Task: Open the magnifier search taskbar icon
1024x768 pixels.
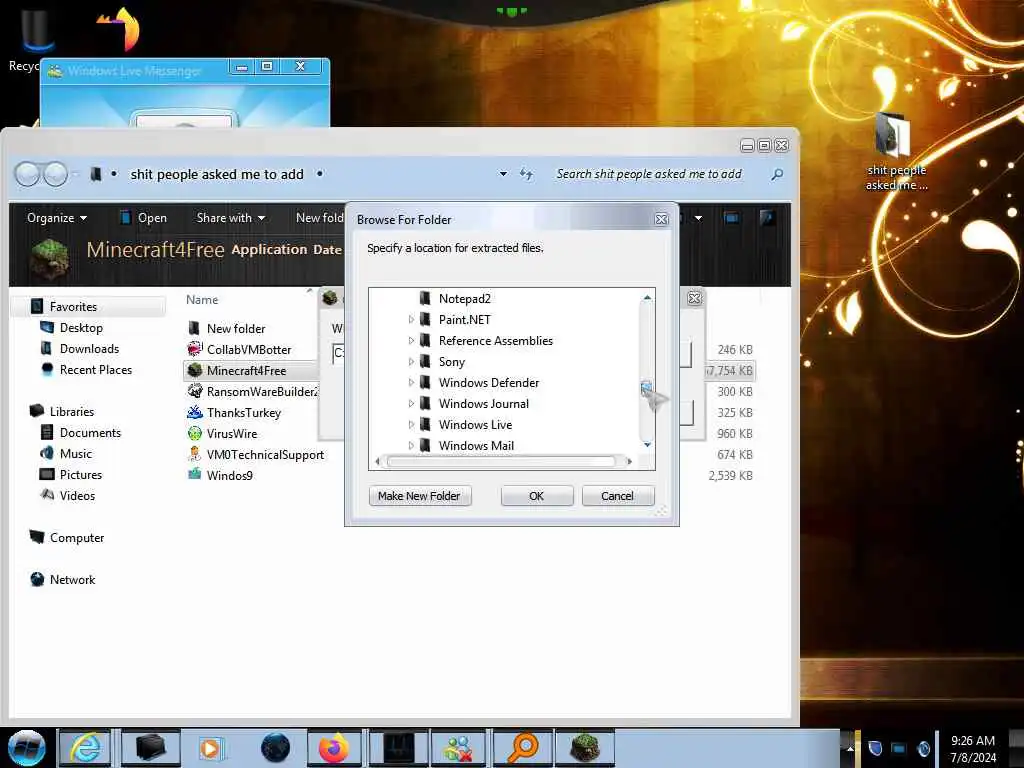Action: 524,748
